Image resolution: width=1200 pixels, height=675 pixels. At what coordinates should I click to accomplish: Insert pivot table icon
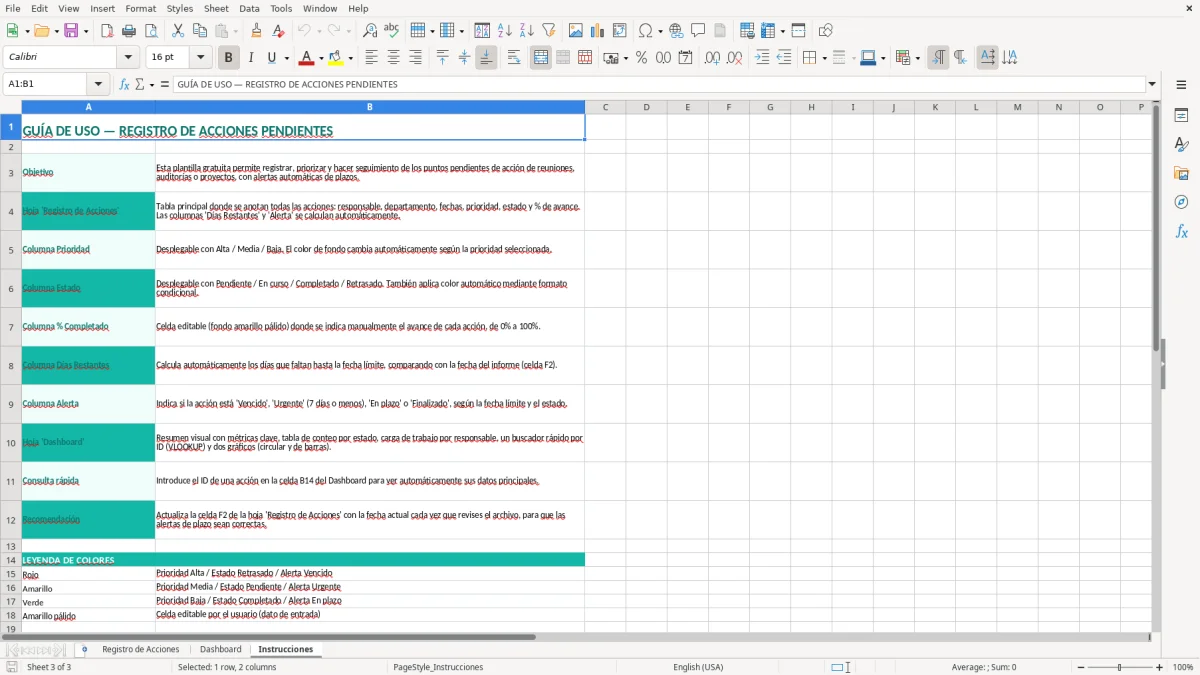tap(620, 31)
